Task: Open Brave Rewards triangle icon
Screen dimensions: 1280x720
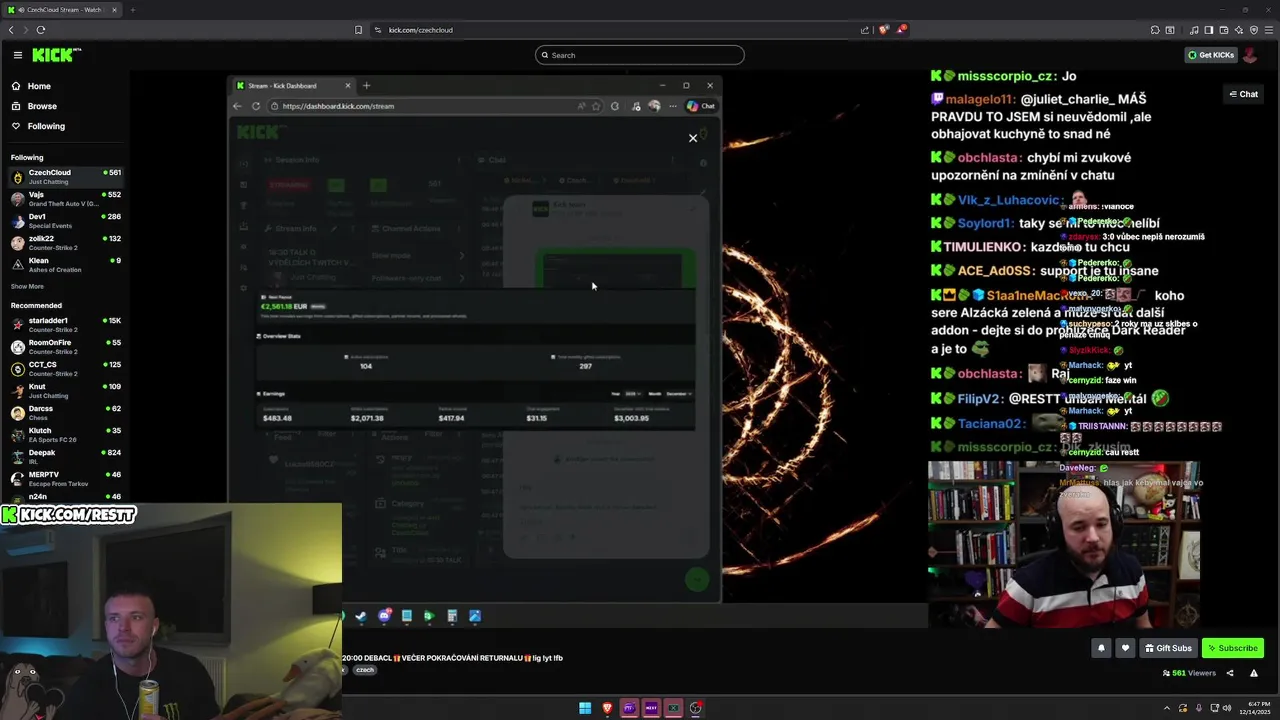Action: tap(901, 30)
